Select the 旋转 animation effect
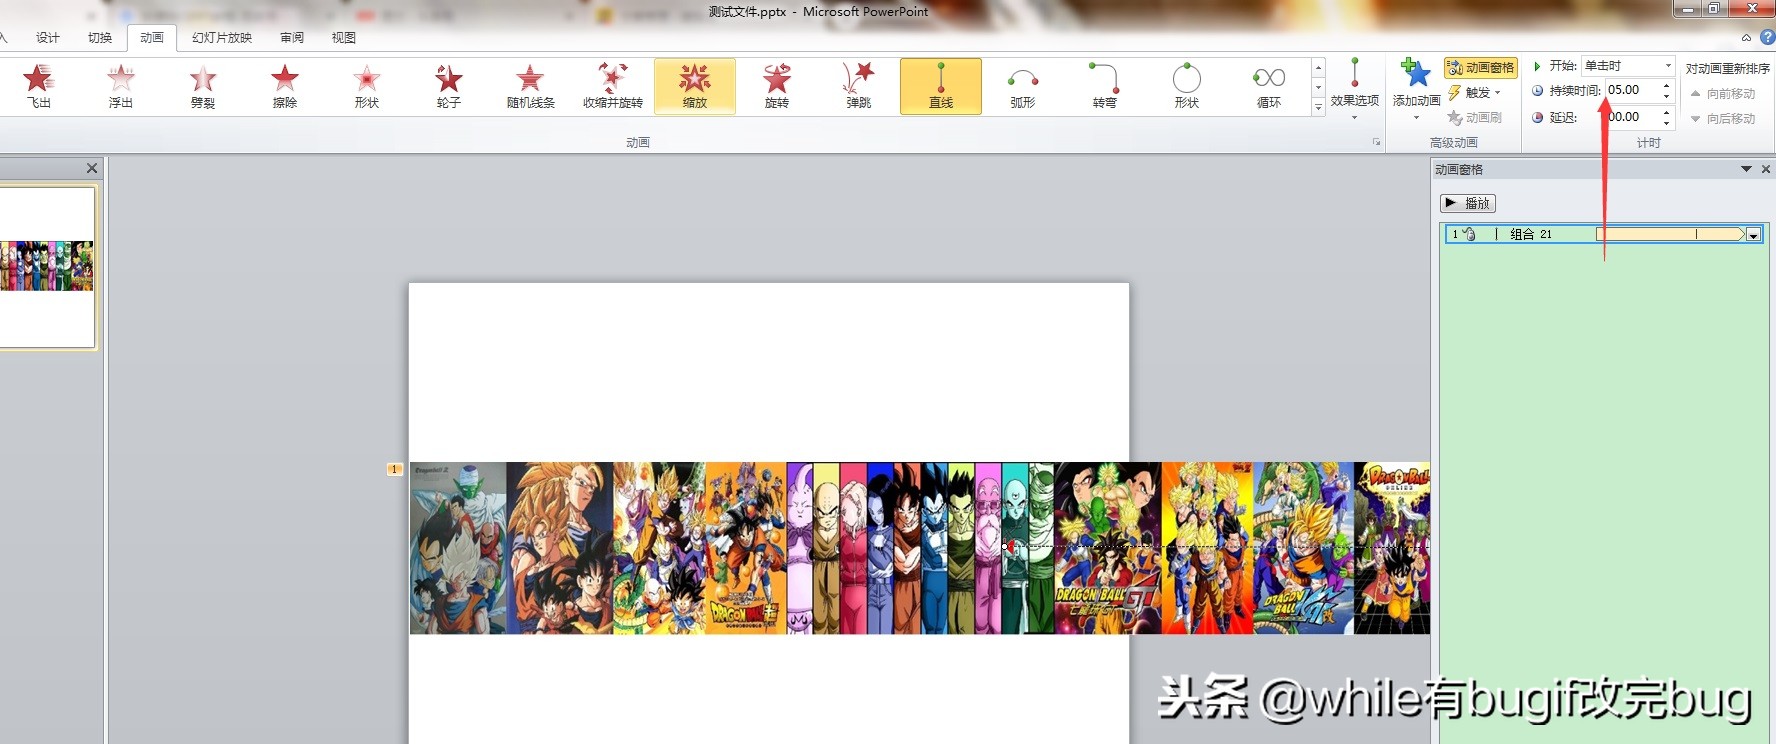1776x744 pixels. pyautogui.click(x=777, y=86)
